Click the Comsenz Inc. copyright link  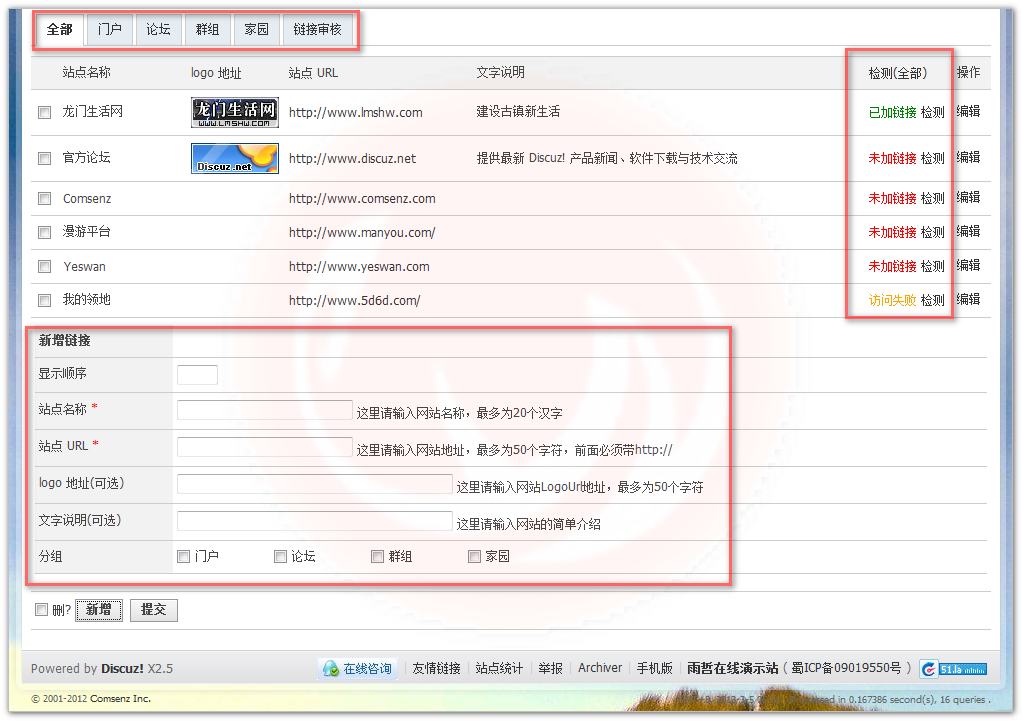120,699
